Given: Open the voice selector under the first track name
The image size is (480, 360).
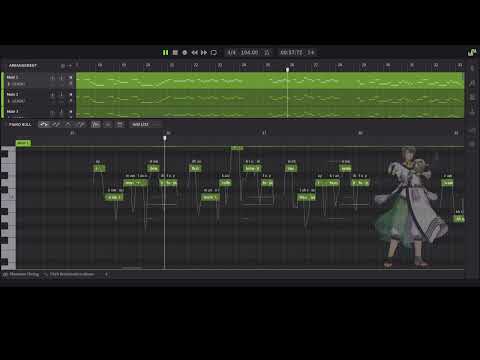Looking at the screenshot, I should click(17, 84).
